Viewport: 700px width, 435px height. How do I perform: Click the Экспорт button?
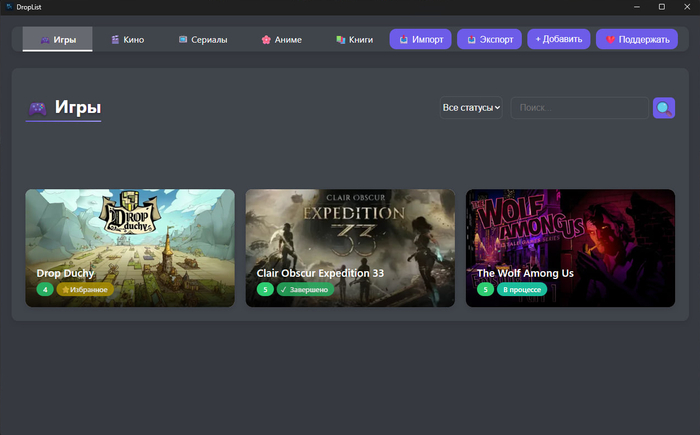(x=489, y=39)
